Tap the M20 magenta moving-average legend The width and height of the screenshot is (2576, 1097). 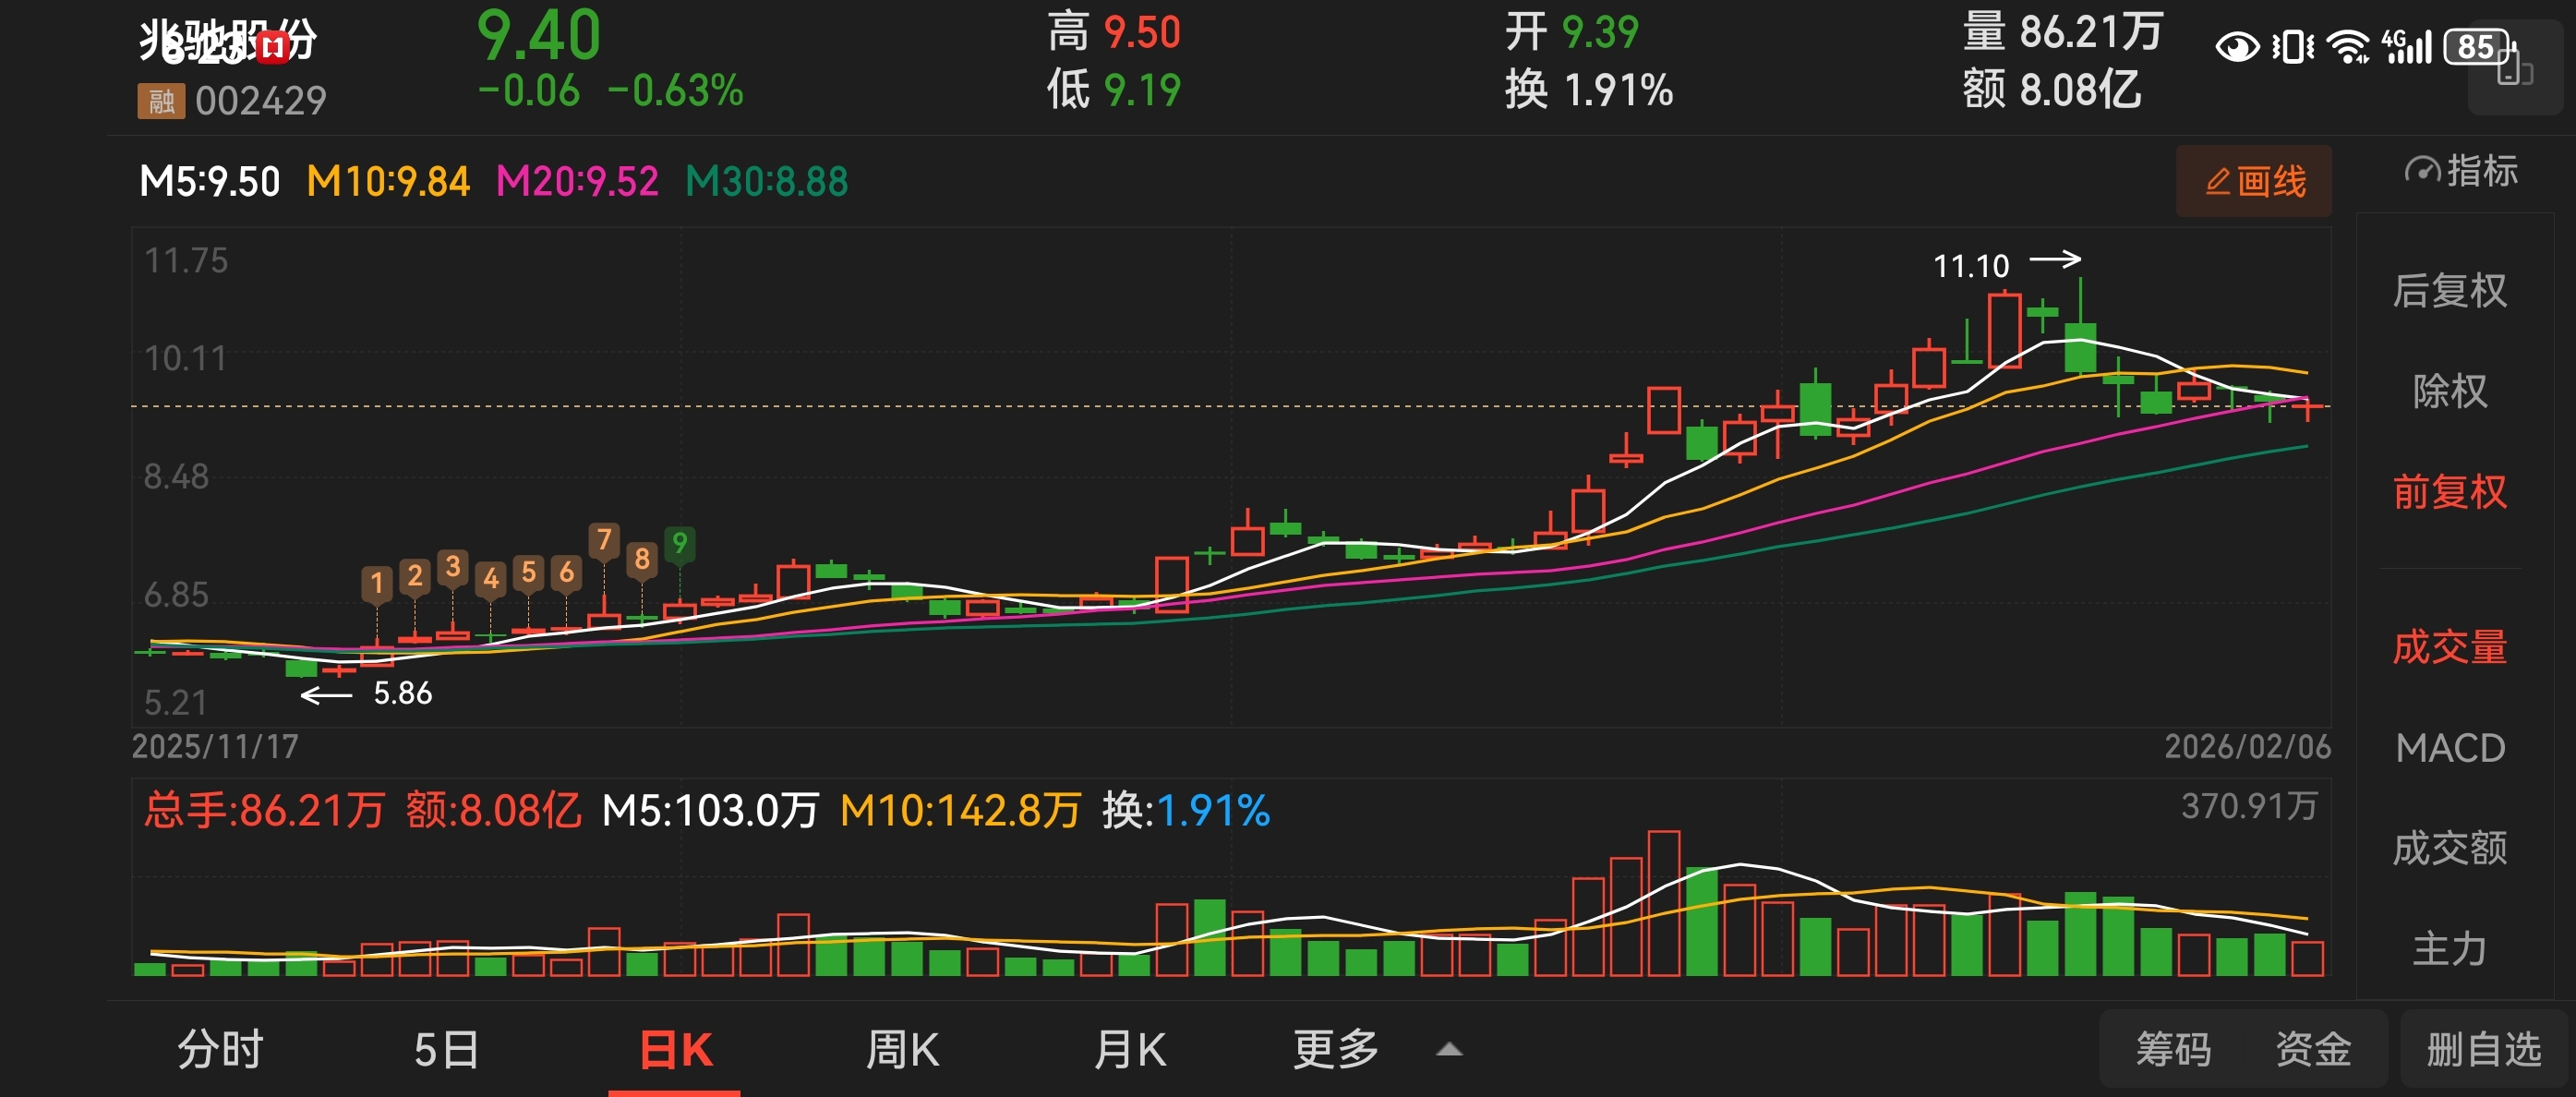coord(577,182)
